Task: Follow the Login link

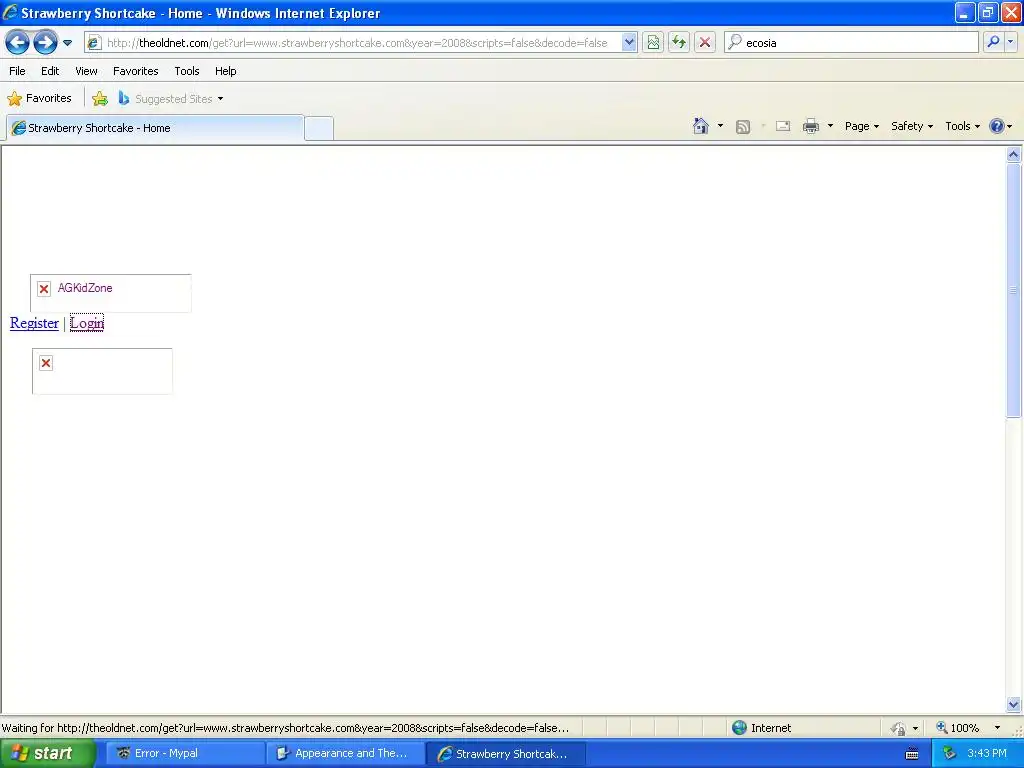Action: pyautogui.click(x=87, y=323)
